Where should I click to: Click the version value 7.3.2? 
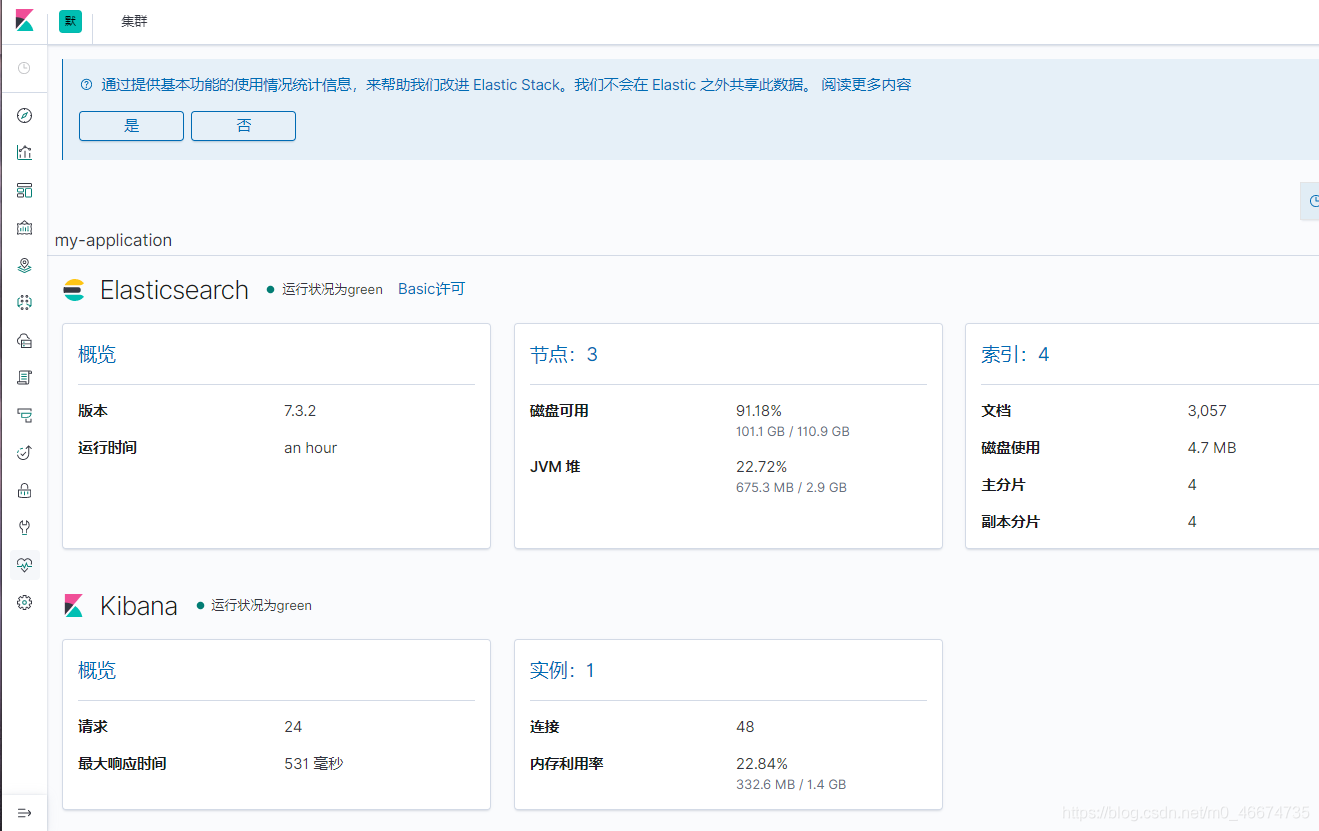[300, 411]
